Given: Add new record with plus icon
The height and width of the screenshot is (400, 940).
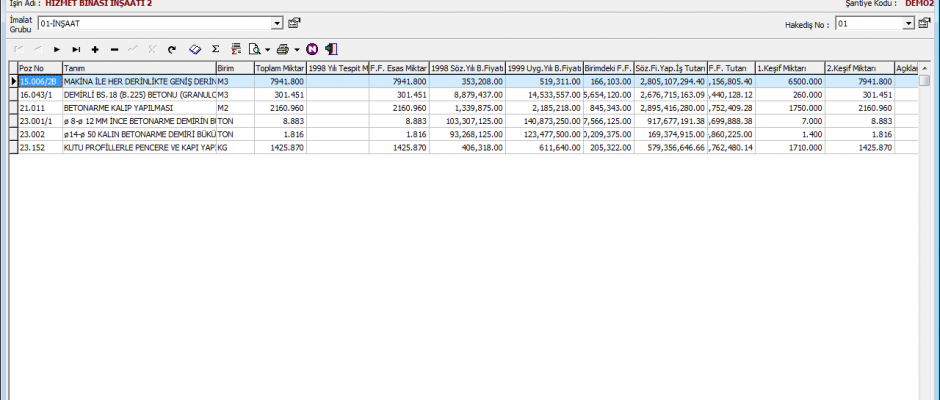Looking at the screenshot, I should [95, 48].
